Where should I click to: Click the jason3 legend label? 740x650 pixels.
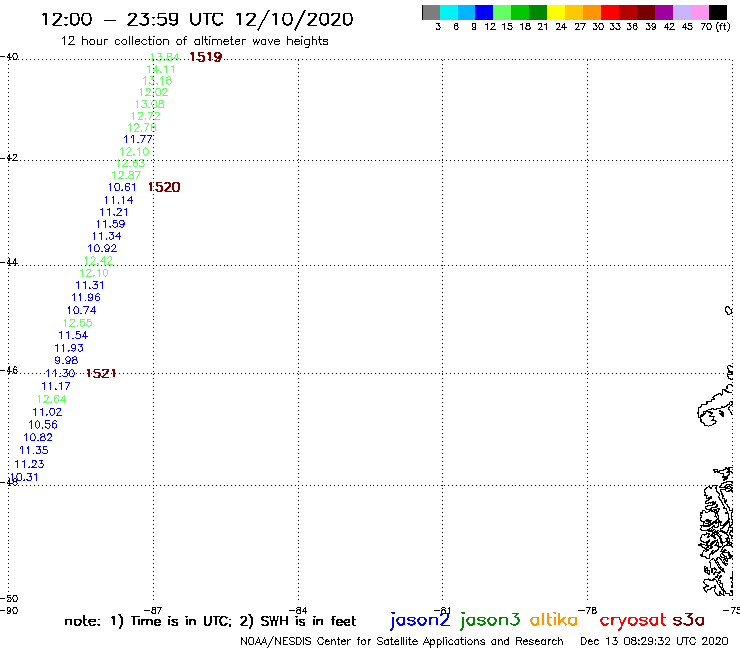[x=490, y=620]
